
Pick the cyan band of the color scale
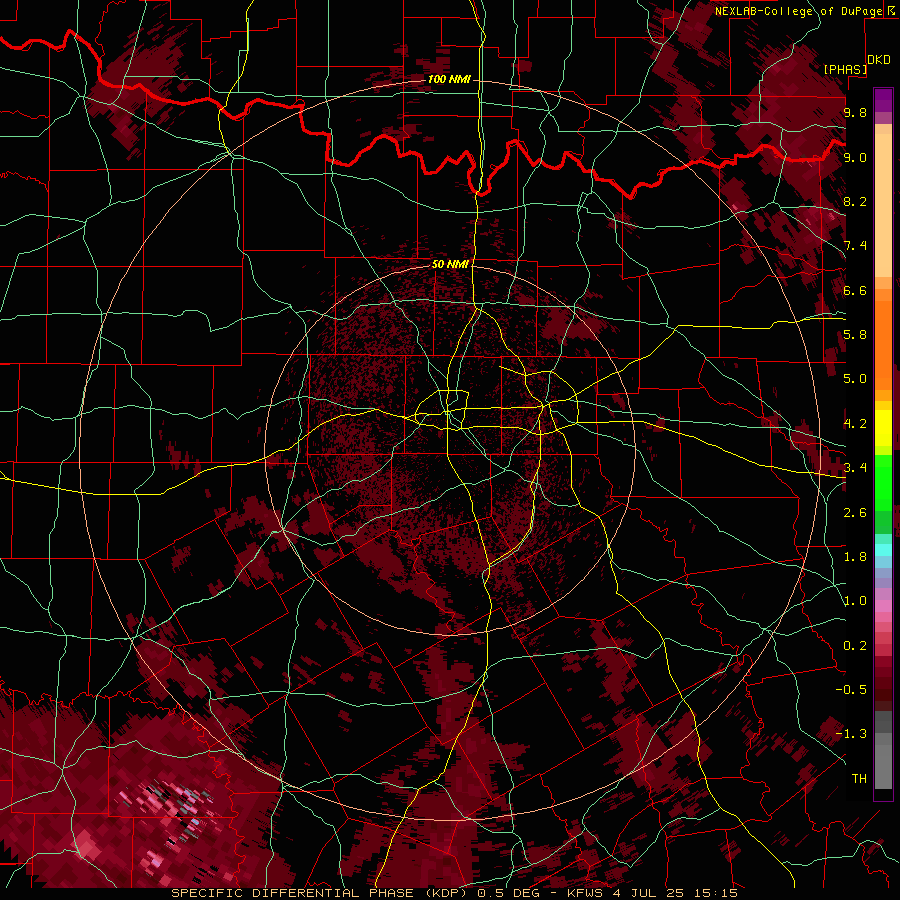point(883,550)
